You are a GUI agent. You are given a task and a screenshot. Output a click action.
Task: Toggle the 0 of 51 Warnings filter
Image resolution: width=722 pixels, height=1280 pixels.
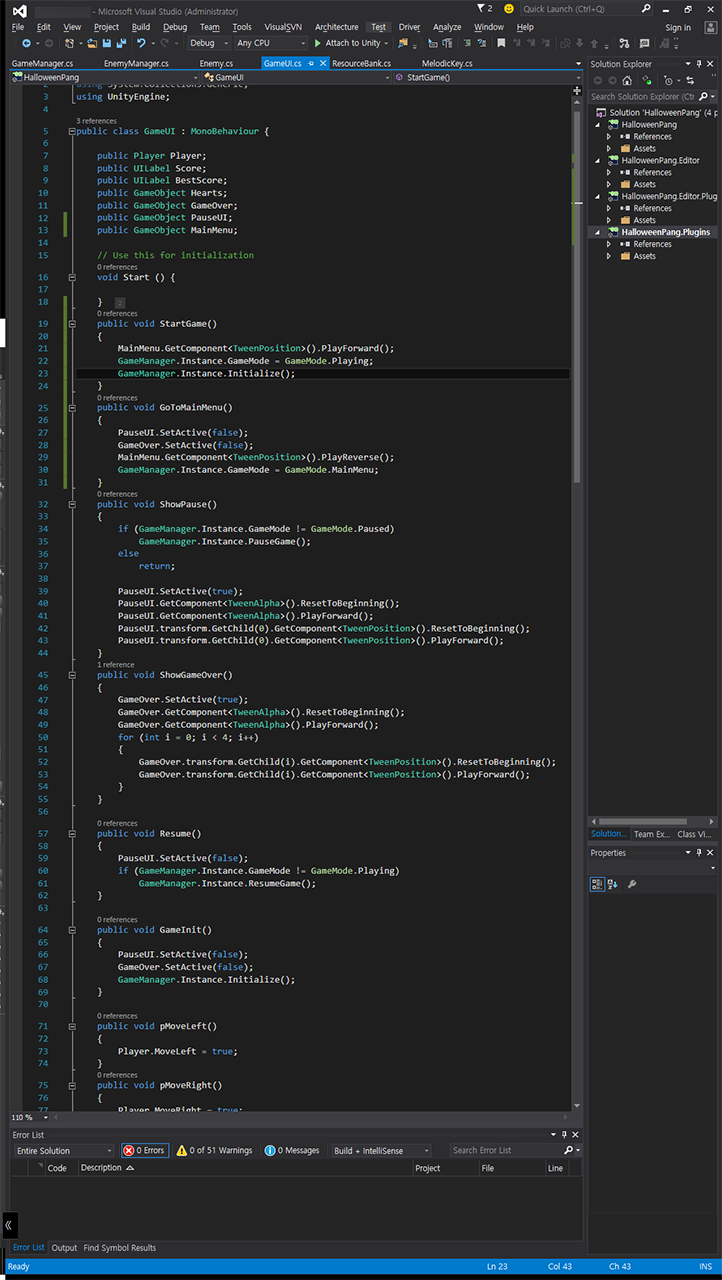pos(214,1151)
